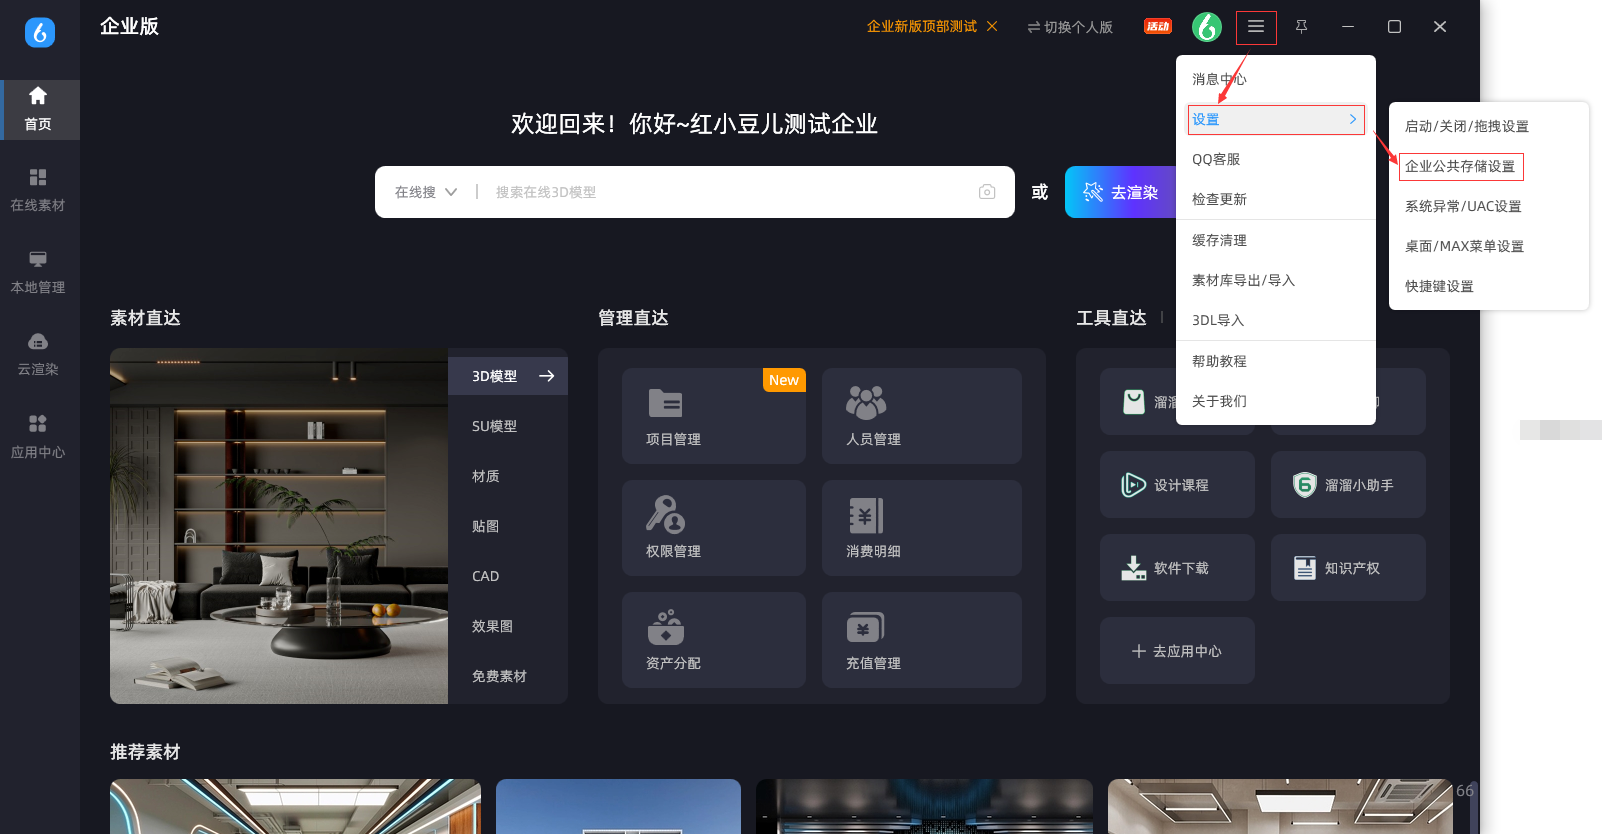Expand the 设置 submenu entry
Viewport: 1602px width, 834px height.
coord(1276,120)
